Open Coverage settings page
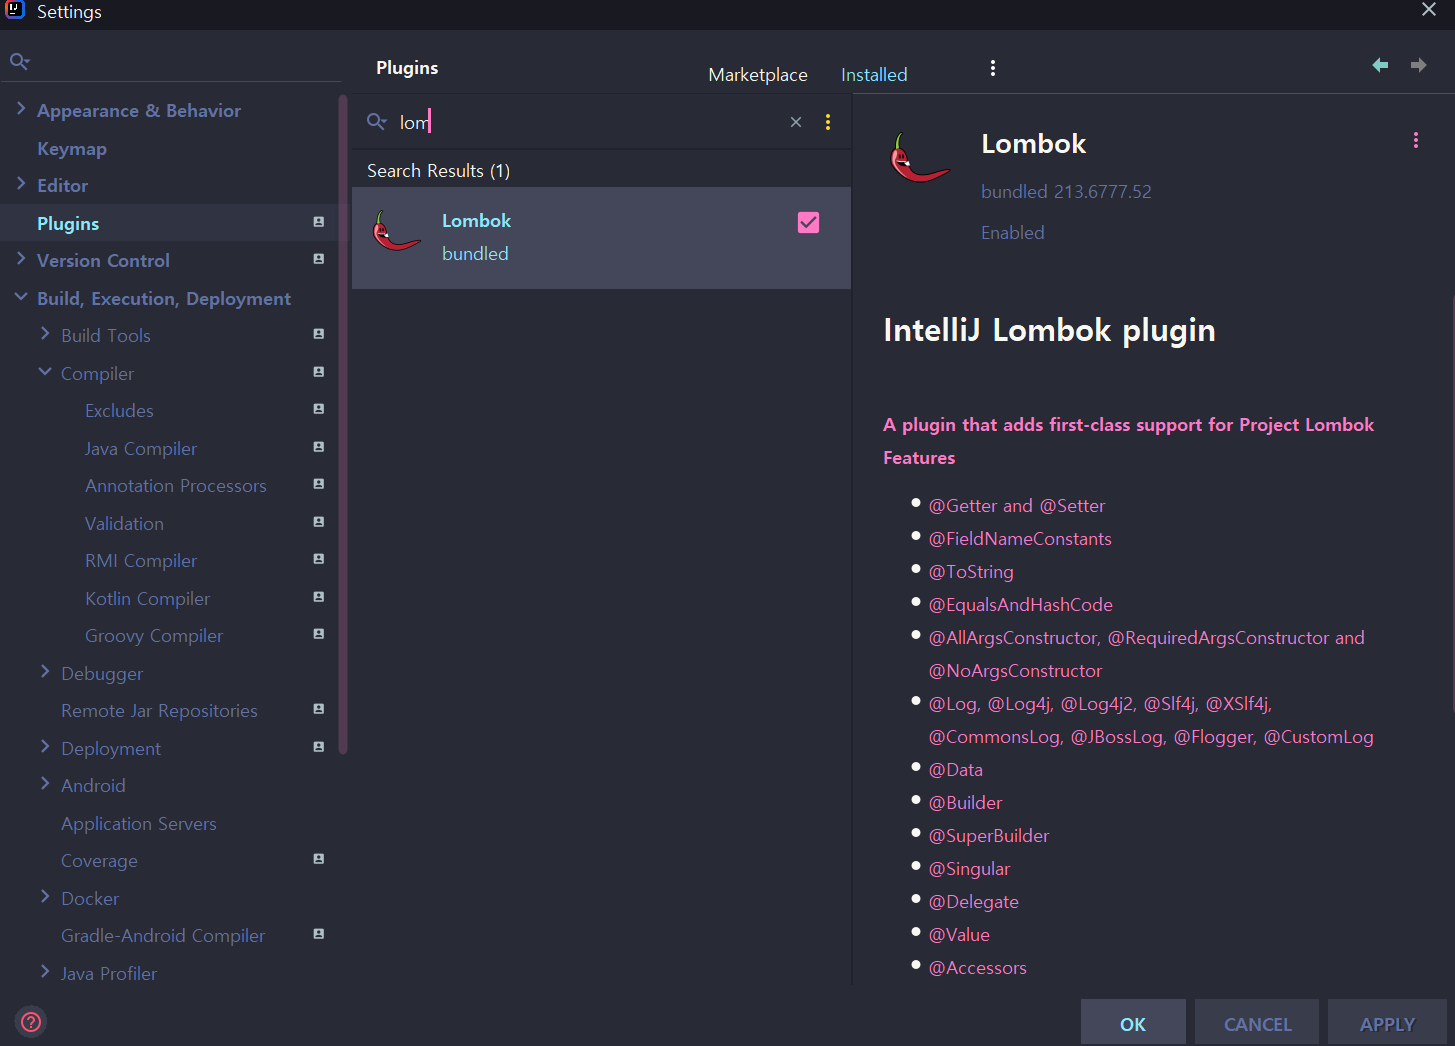Viewport: 1455px width, 1046px height. coord(99,861)
